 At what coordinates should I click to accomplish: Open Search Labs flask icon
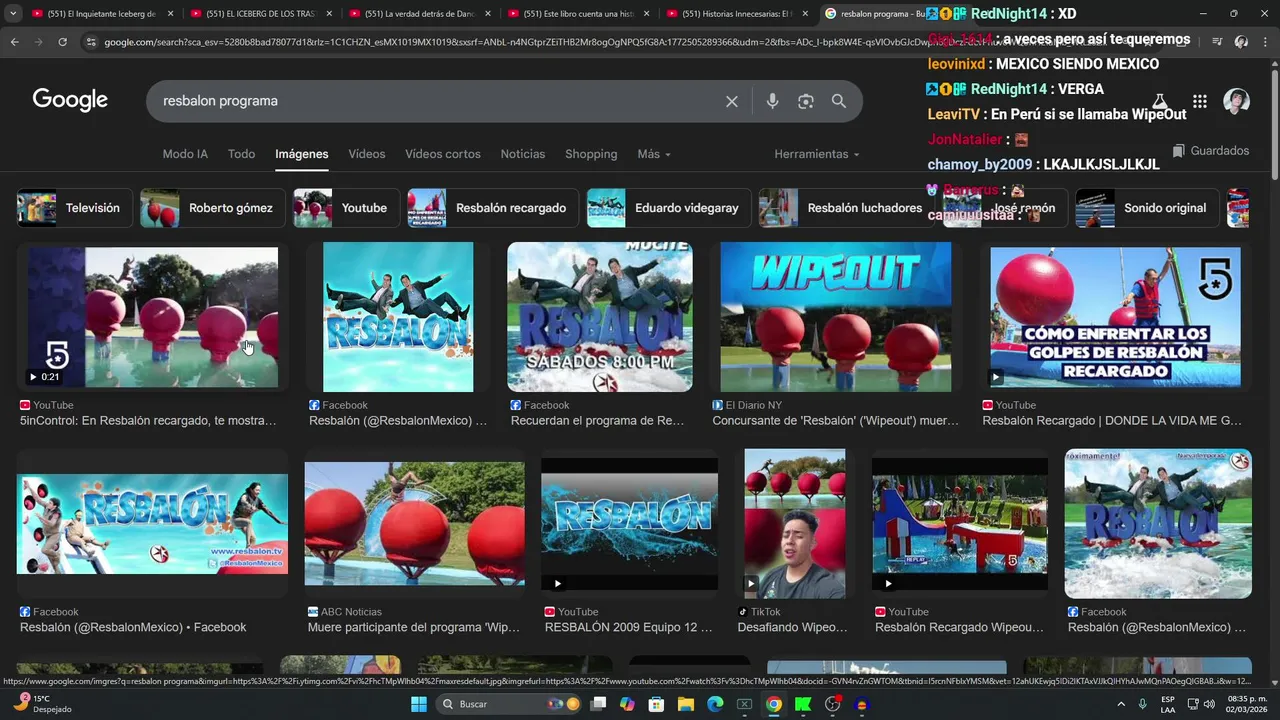1160,101
